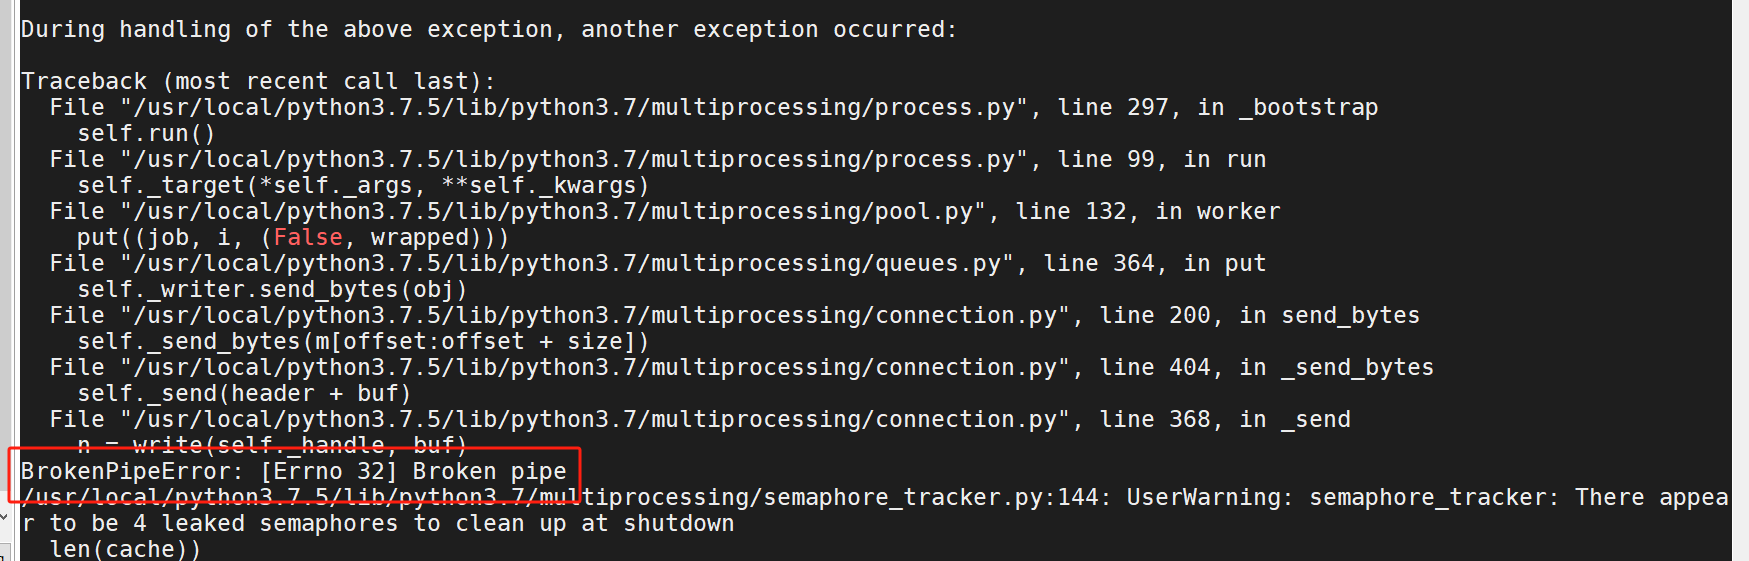
Task: Click the self.run() code line
Action: click(146, 133)
